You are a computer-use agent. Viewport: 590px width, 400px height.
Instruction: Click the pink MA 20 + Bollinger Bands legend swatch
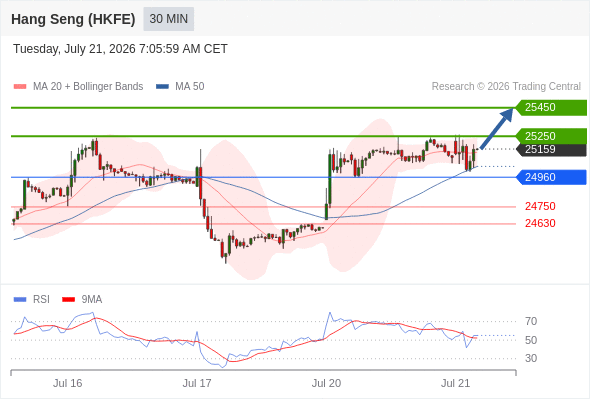pos(20,87)
